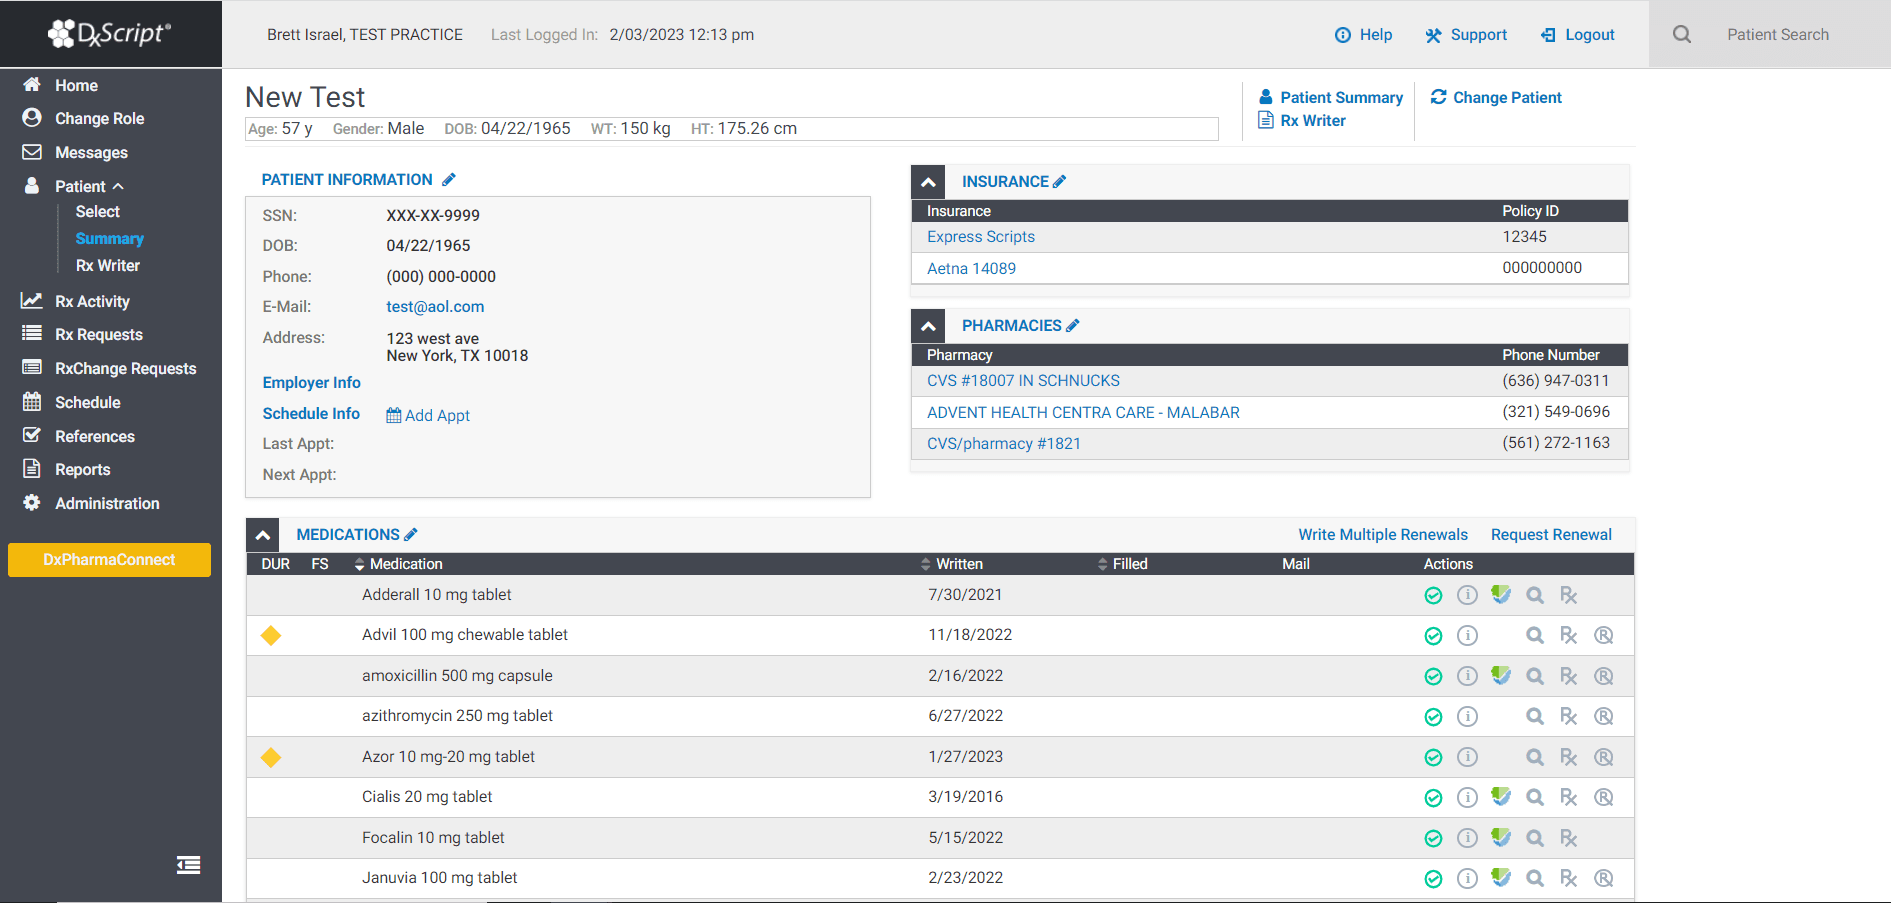Collapse the PHARMACIES panel

coord(928,325)
